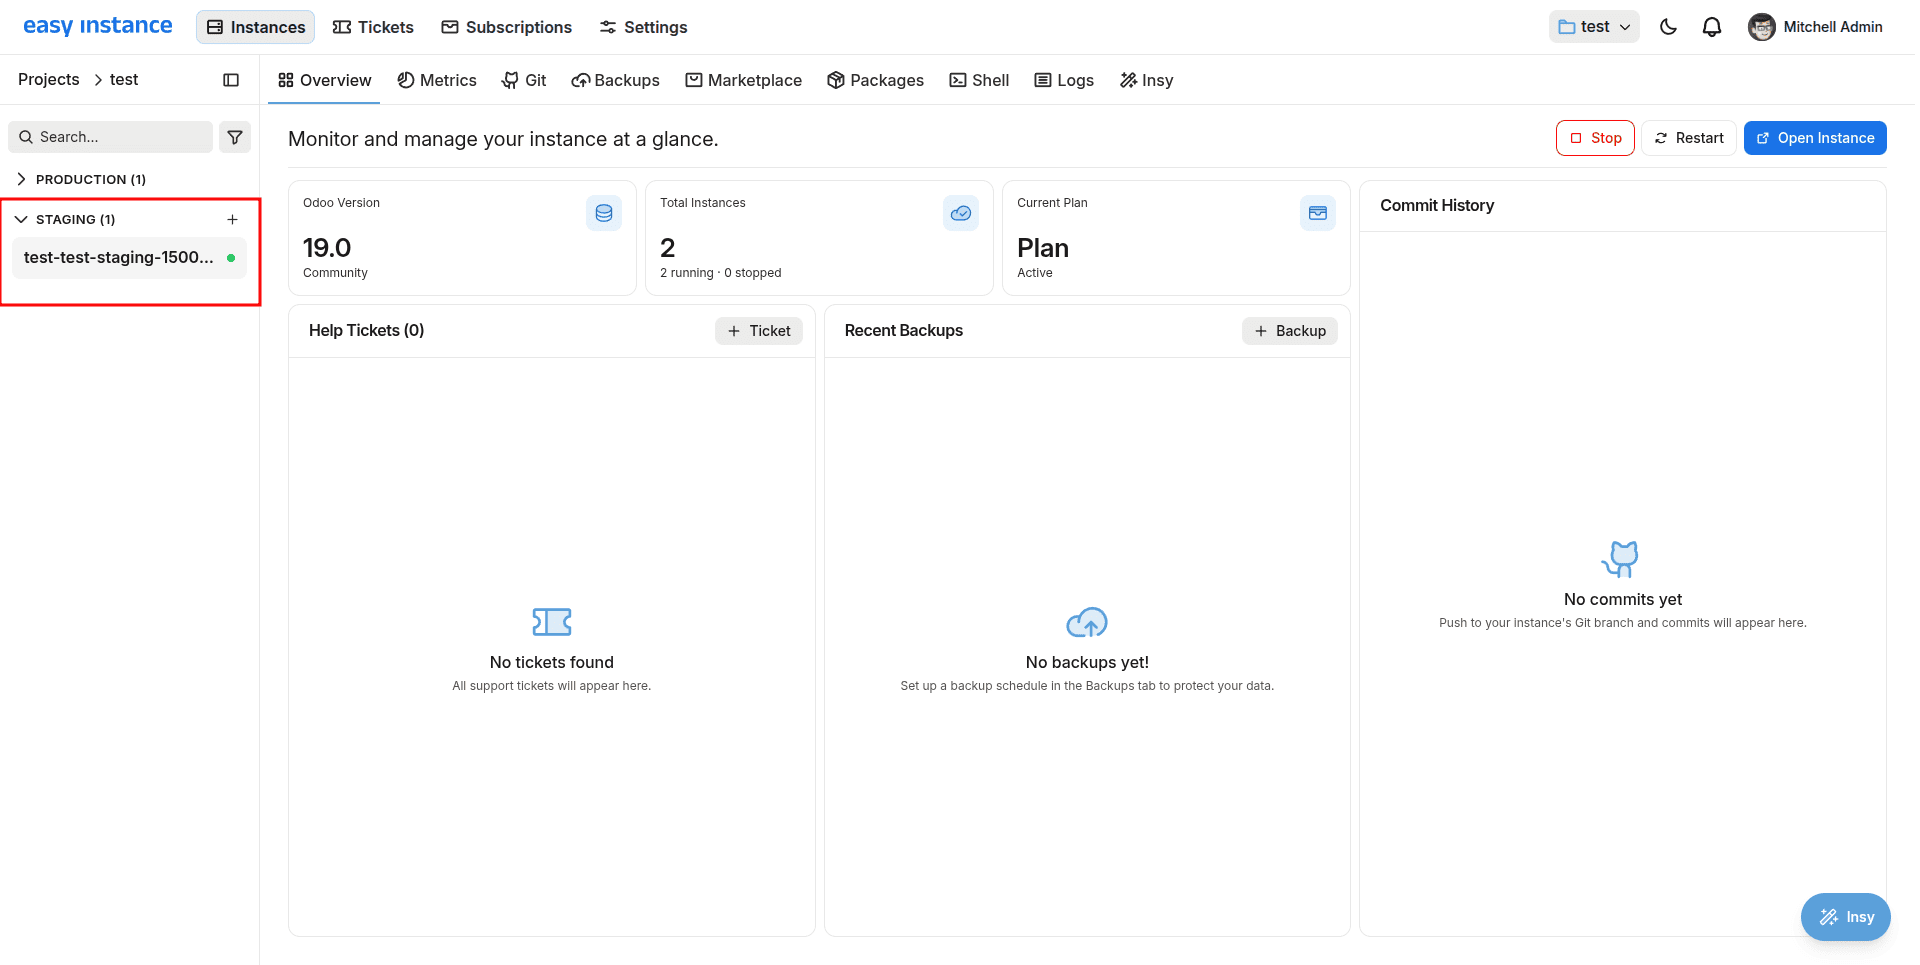Open Mitchell Admin user menu
Image resolution: width=1920 pixels, height=965 pixels.
click(1816, 27)
